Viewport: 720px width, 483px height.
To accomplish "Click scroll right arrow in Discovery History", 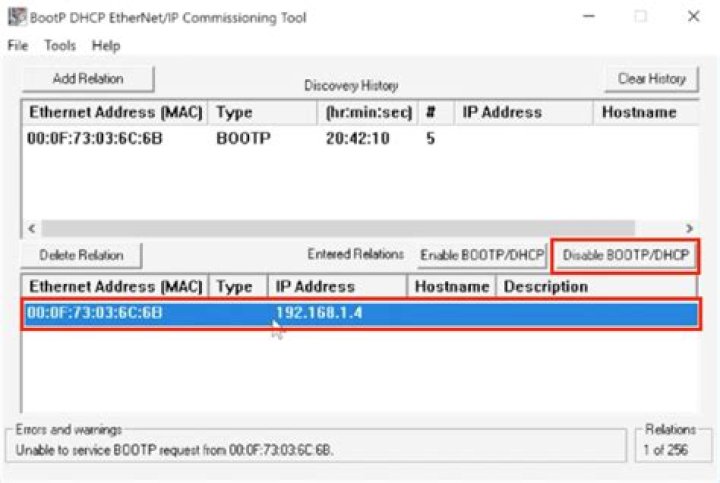I will (x=689, y=228).
